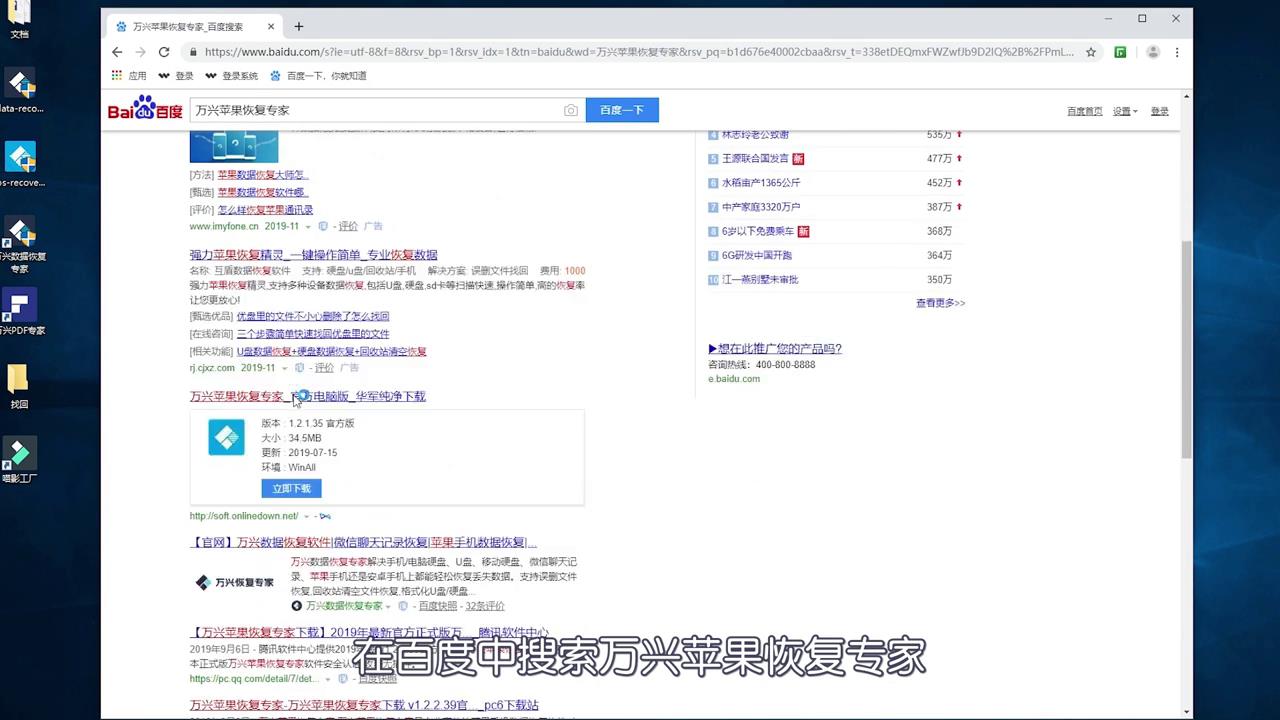
Task: Open the Chrome profile avatar menu
Action: [1153, 52]
